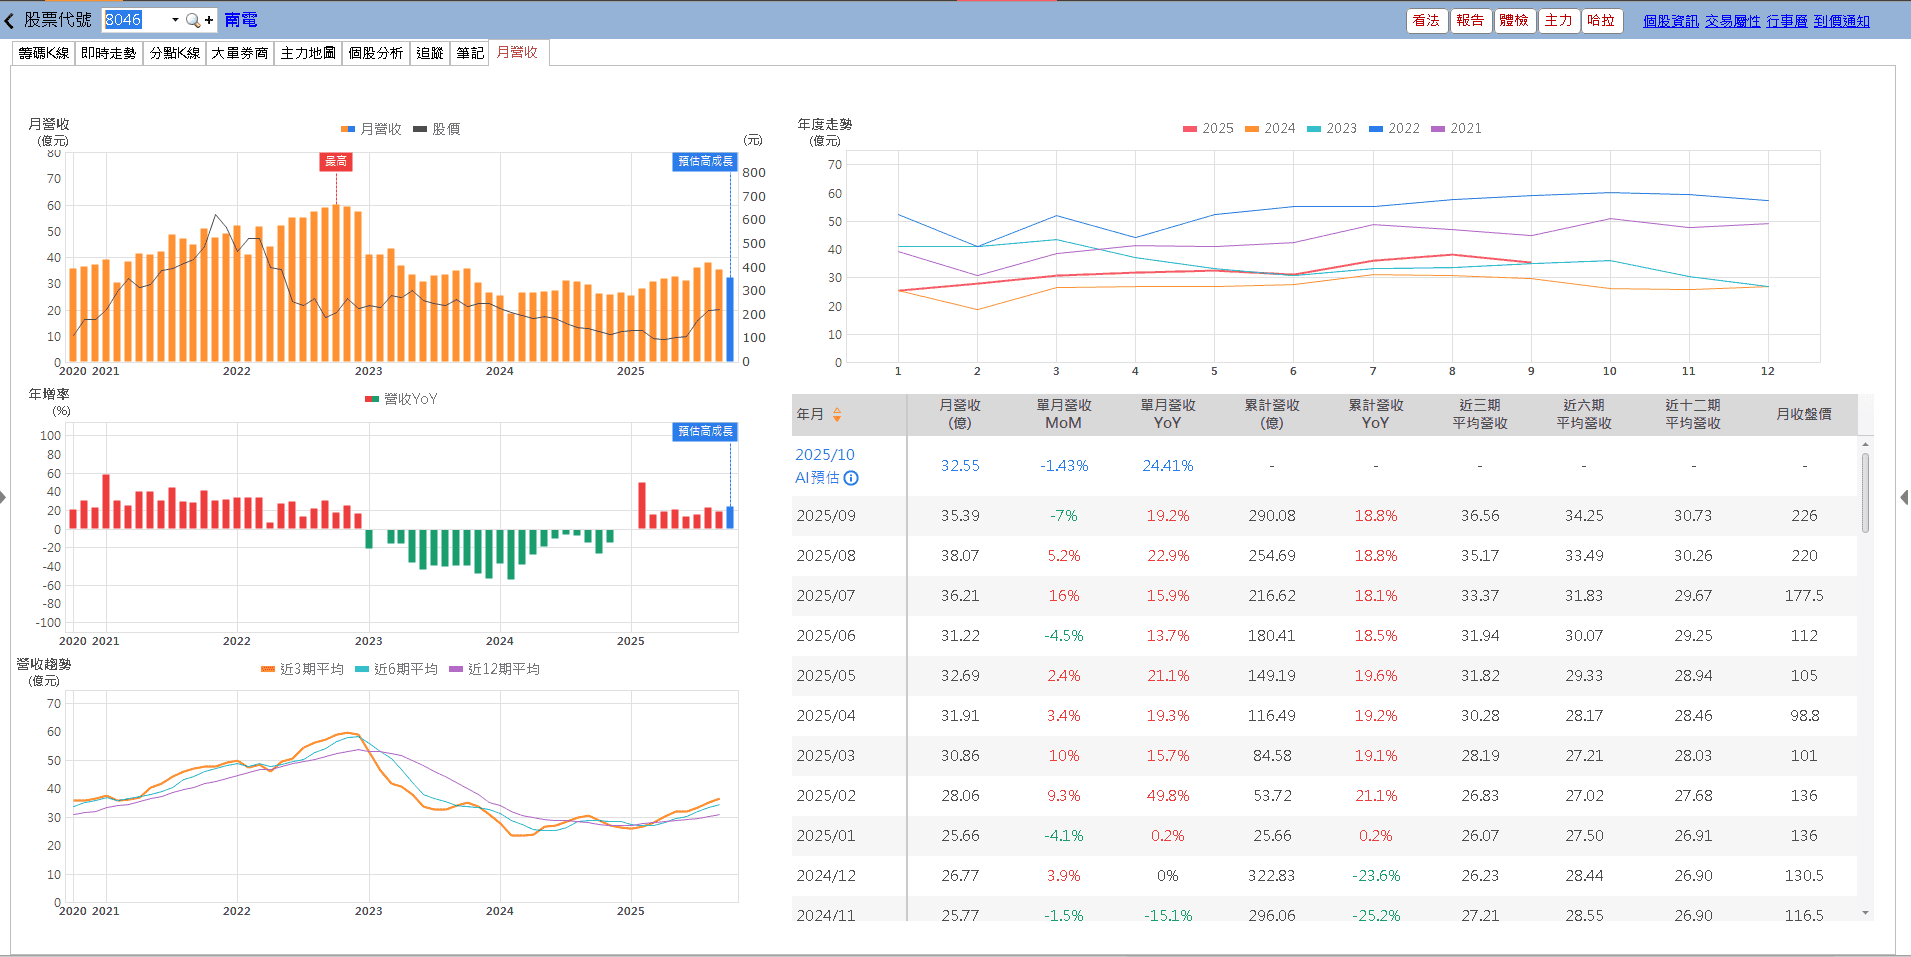Open the 個股資訊 link
The height and width of the screenshot is (957, 1911).
coord(1670,21)
